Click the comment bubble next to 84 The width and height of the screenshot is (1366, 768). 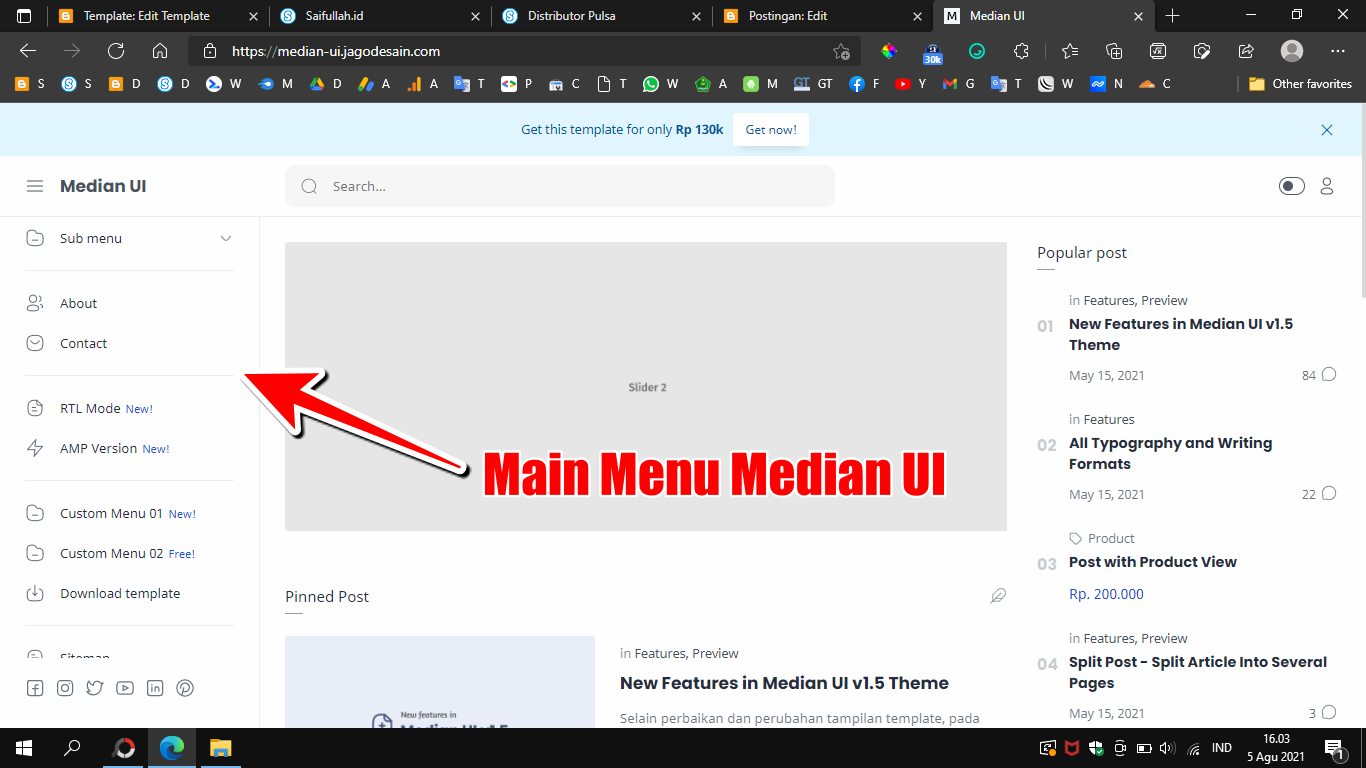point(1329,375)
